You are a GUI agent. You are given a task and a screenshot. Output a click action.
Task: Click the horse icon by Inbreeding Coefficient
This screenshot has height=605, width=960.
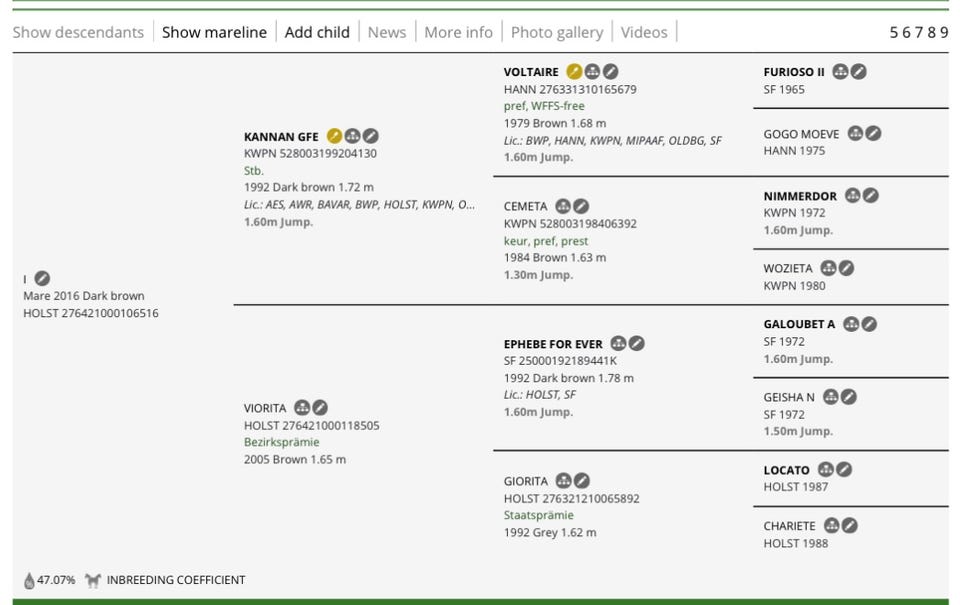(92, 580)
